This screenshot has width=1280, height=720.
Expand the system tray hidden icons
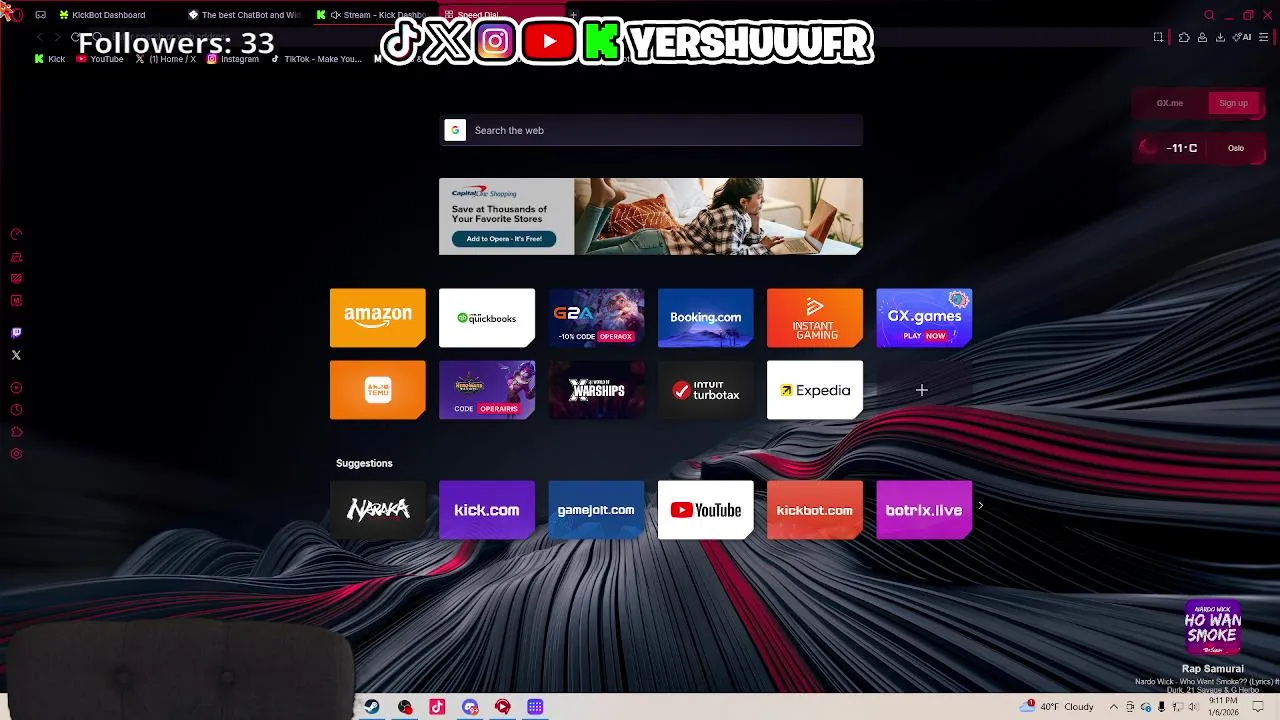1114,707
